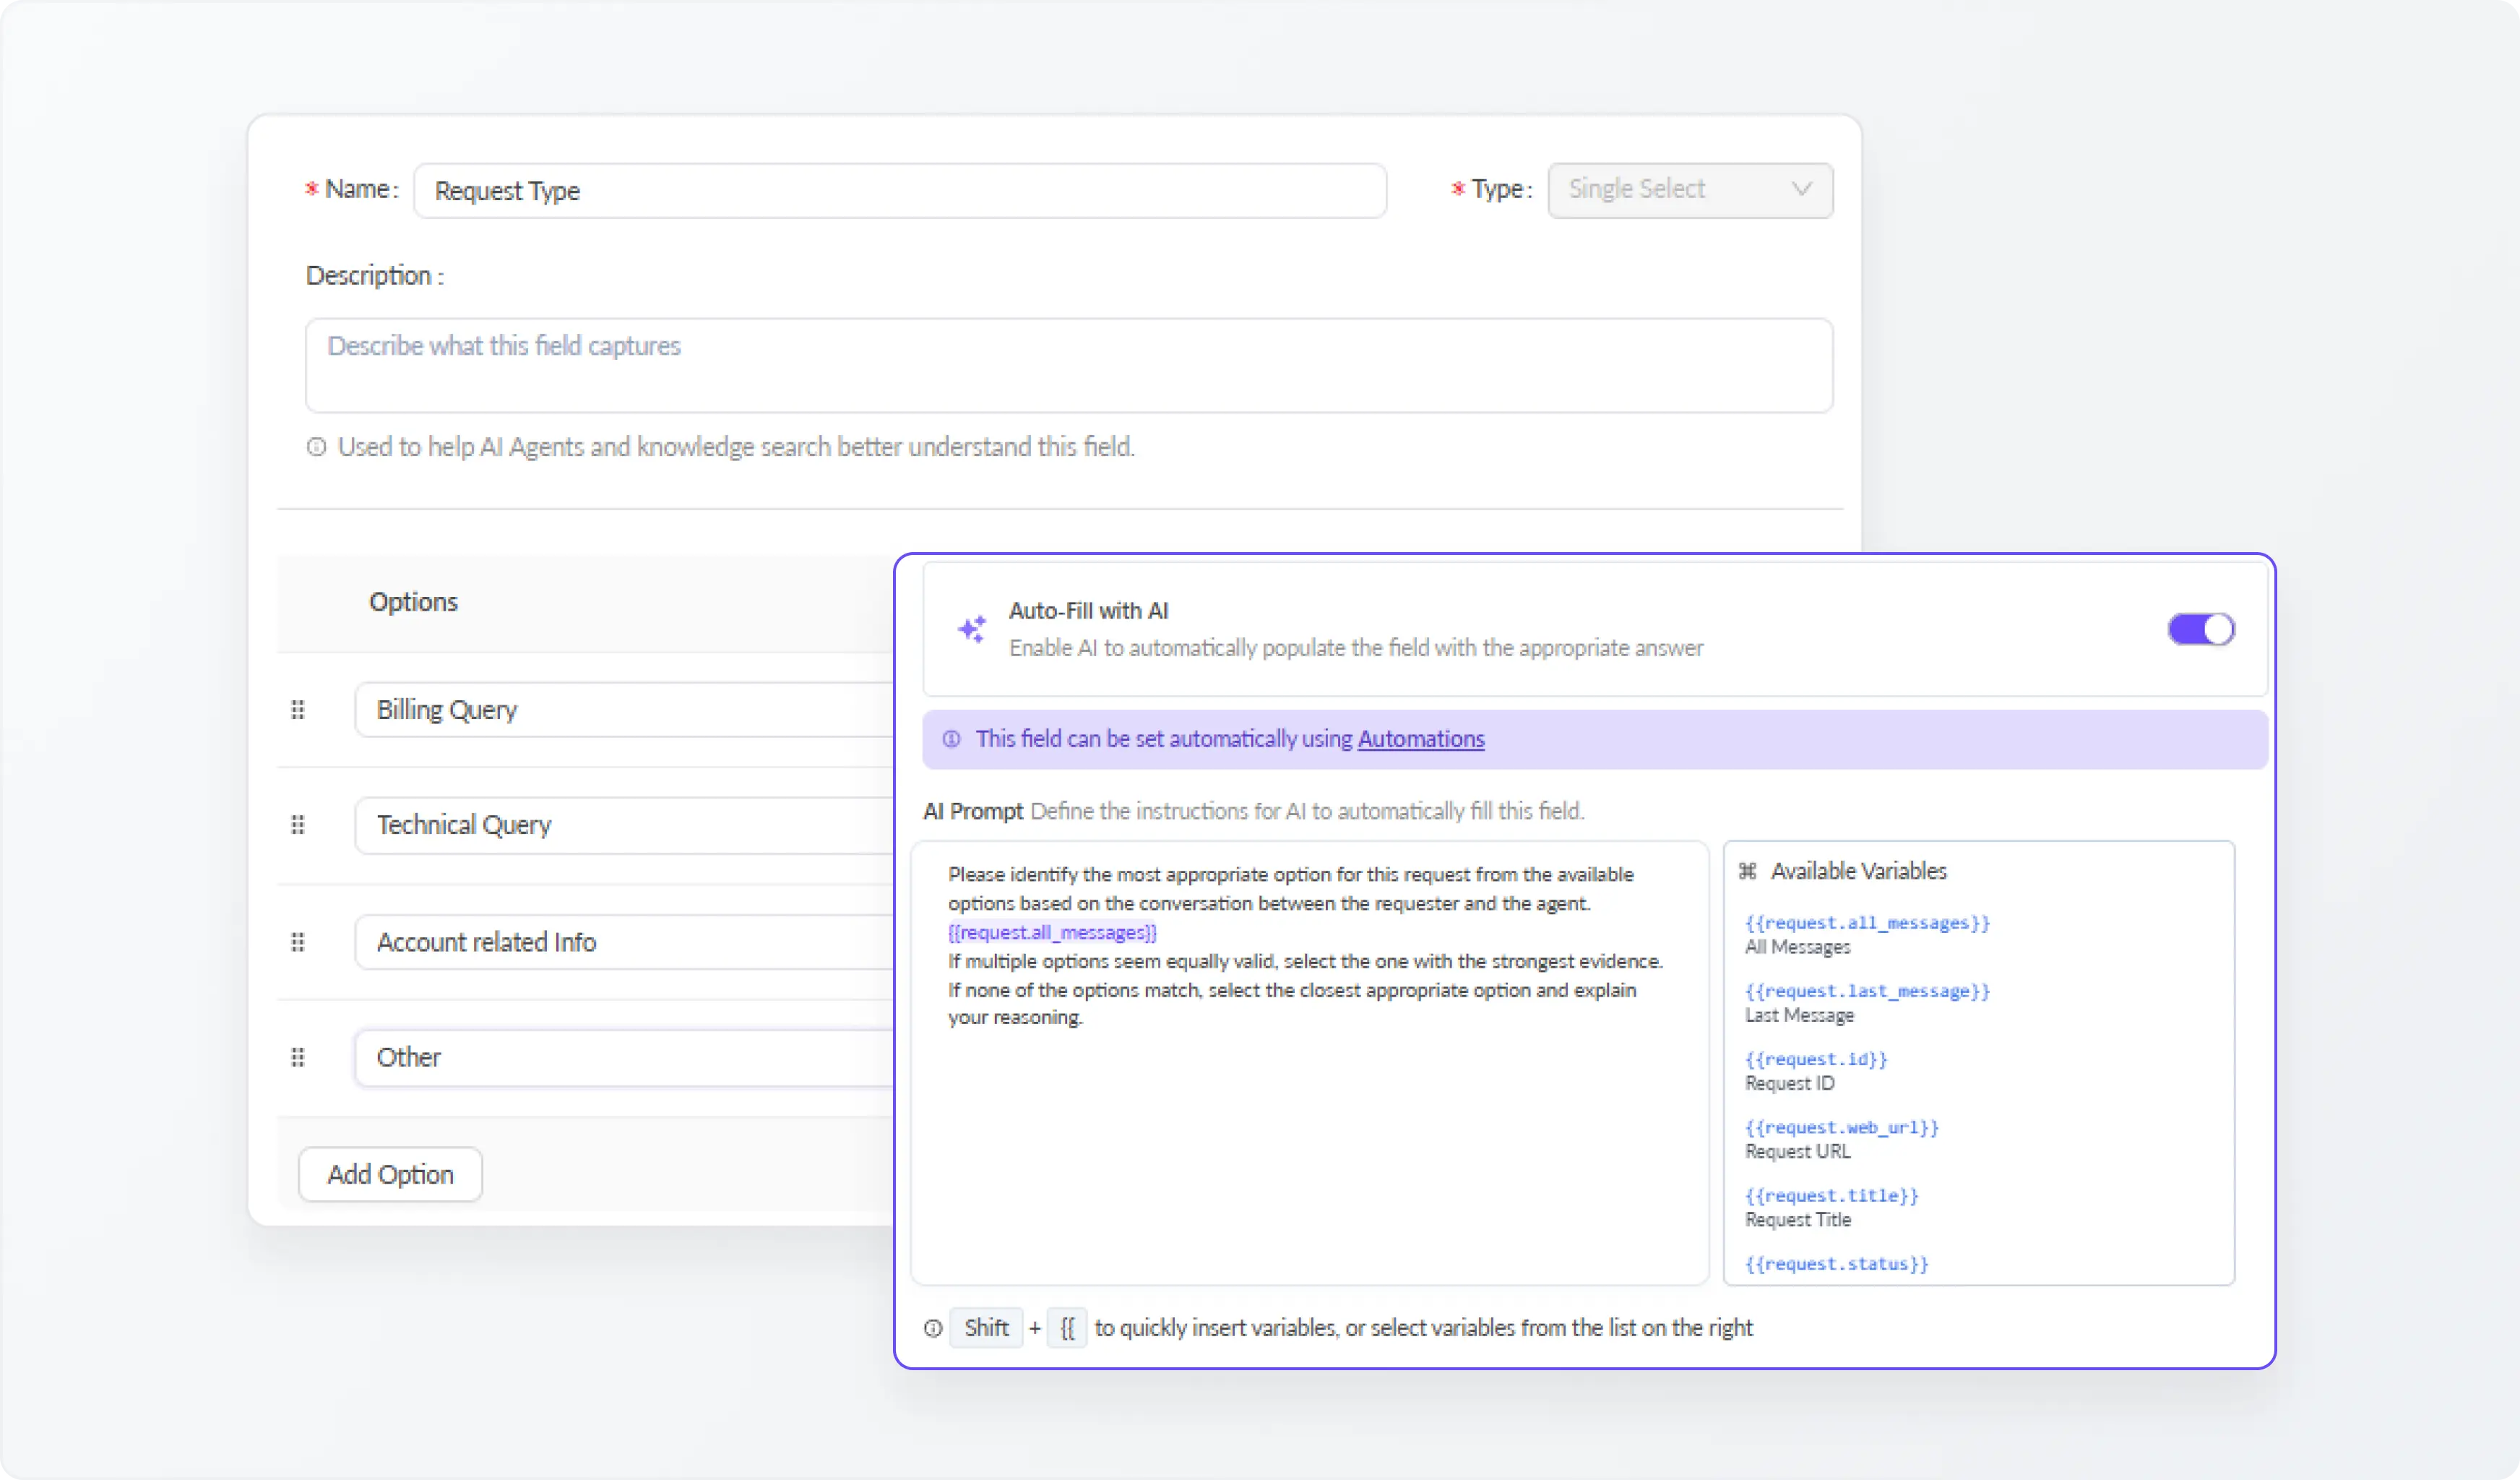Insert the {{request.last_message}} variable

[x=1867, y=991]
